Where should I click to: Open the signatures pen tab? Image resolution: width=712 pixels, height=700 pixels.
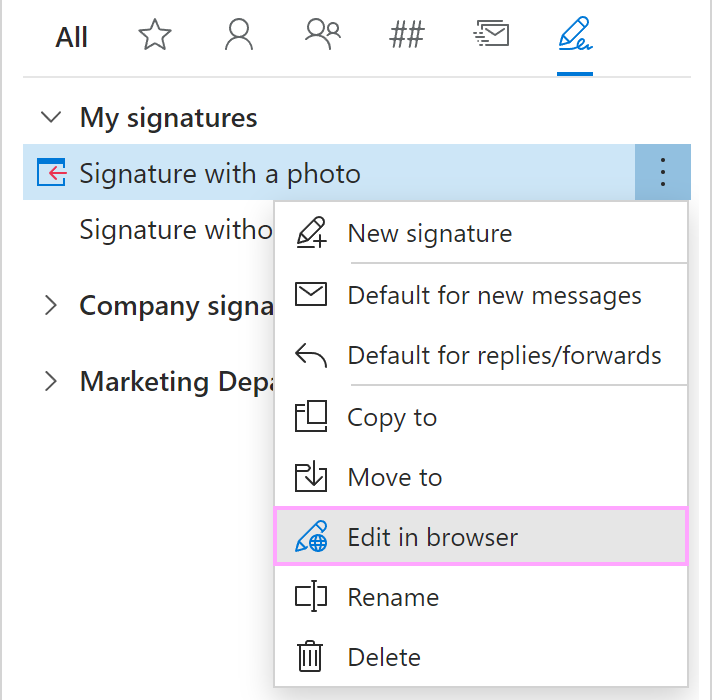point(575,33)
